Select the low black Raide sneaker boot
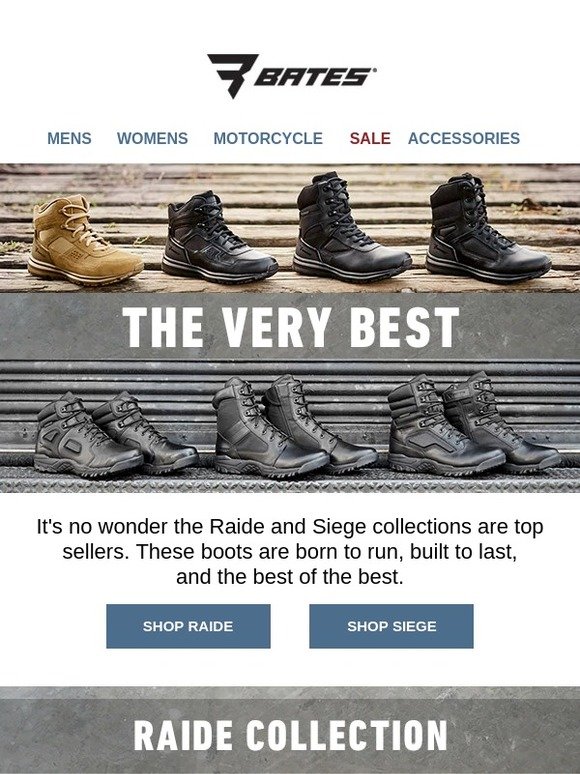Screen dimensions: 580x774 point(219,237)
